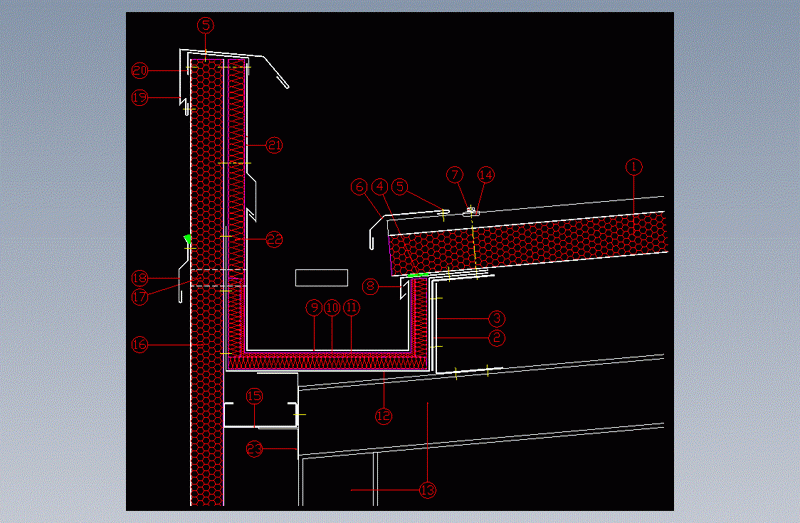Select callout bubble number 18
The width and height of the screenshot is (800, 523).
click(140, 278)
